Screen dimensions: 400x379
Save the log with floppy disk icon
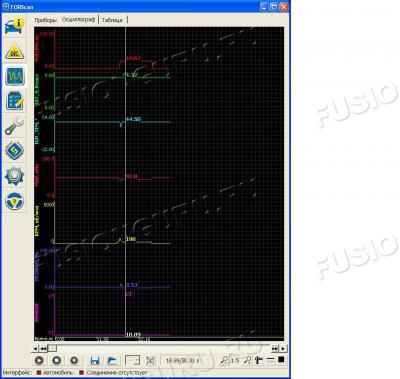point(95,360)
